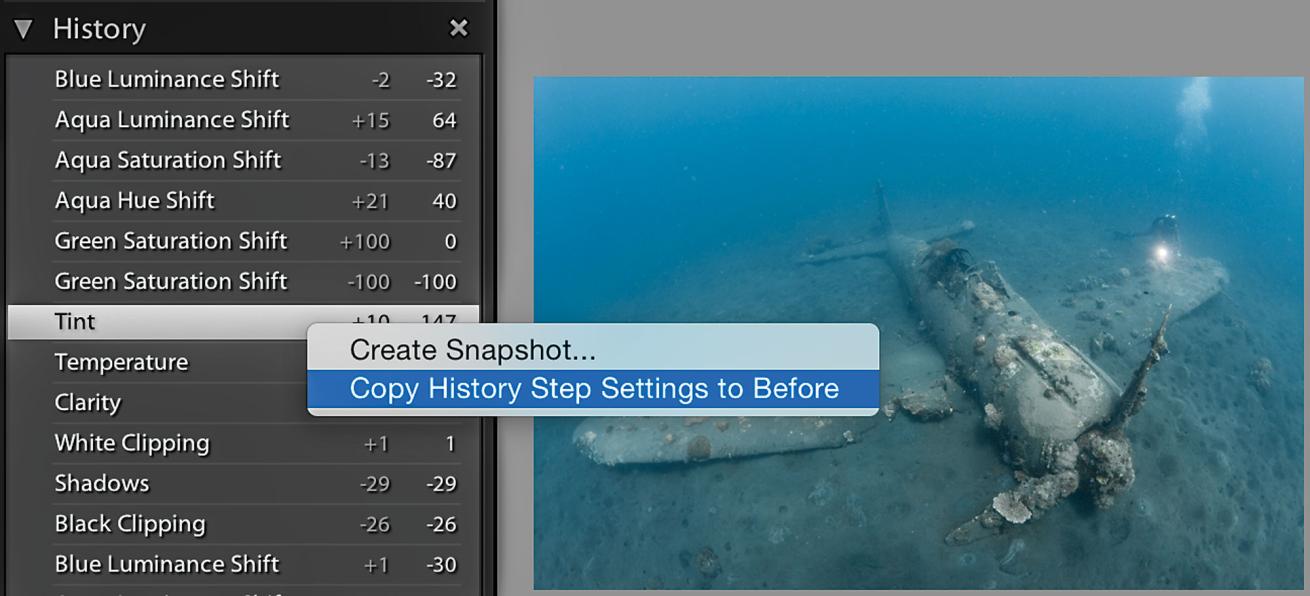The image size is (1310, 596).
Task: Select the Clarity history step
Action: point(88,402)
